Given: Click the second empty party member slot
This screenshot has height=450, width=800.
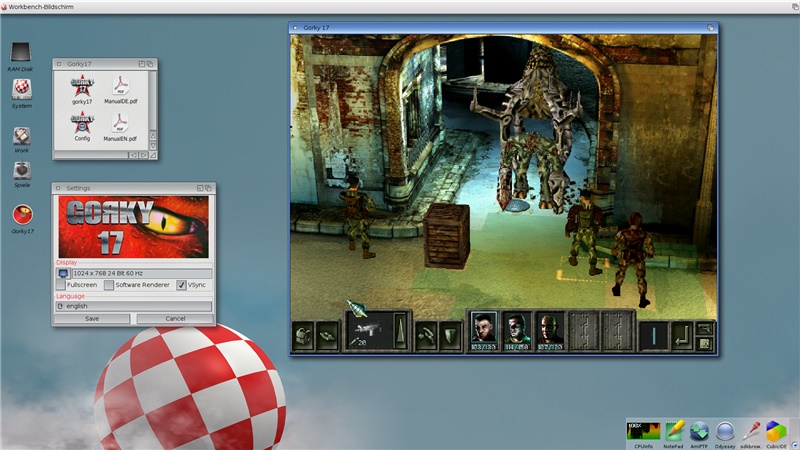Looking at the screenshot, I should (x=617, y=331).
